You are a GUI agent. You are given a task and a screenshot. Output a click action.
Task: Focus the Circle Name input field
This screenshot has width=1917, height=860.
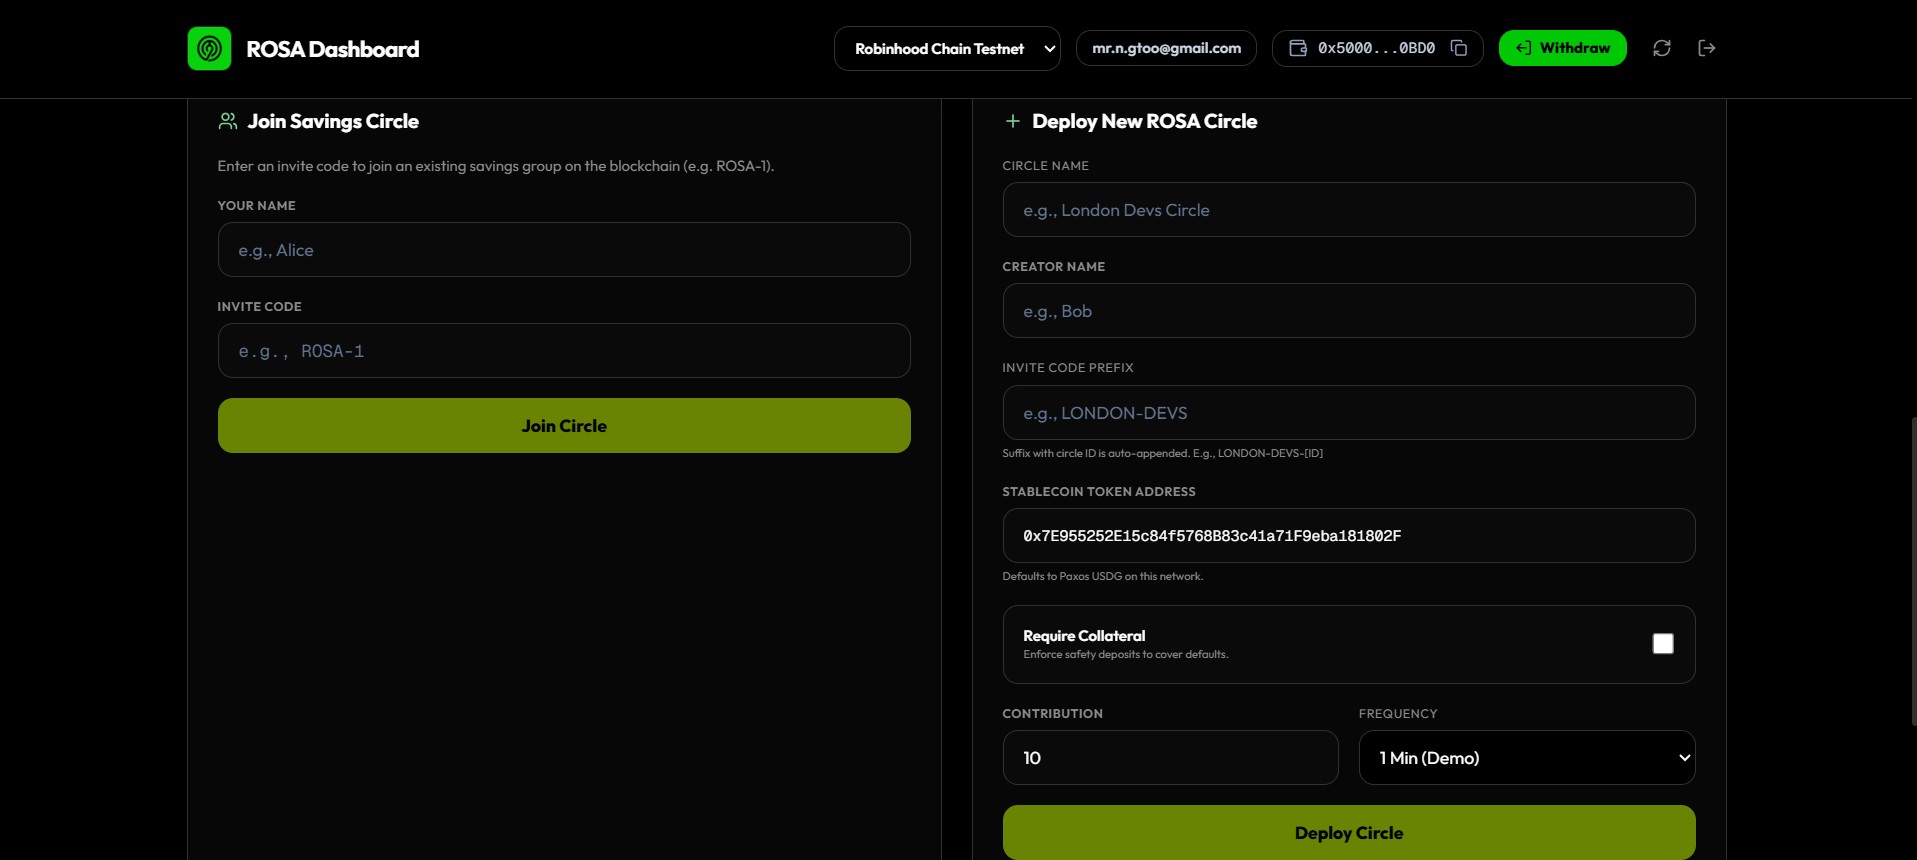pos(1349,210)
